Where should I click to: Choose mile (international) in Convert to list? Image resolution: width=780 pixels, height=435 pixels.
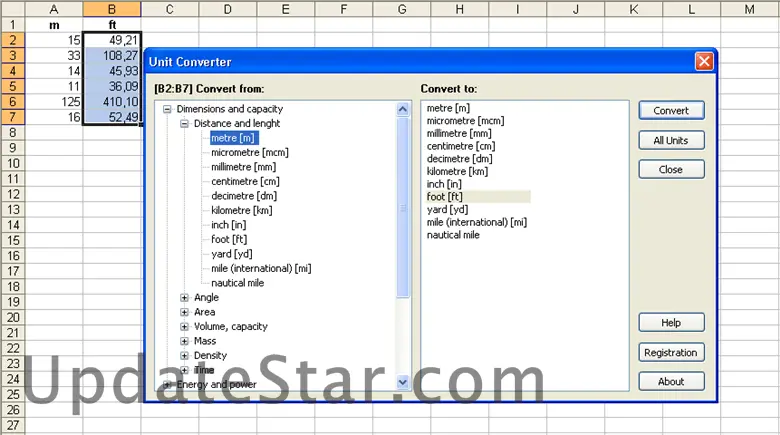tap(477, 222)
